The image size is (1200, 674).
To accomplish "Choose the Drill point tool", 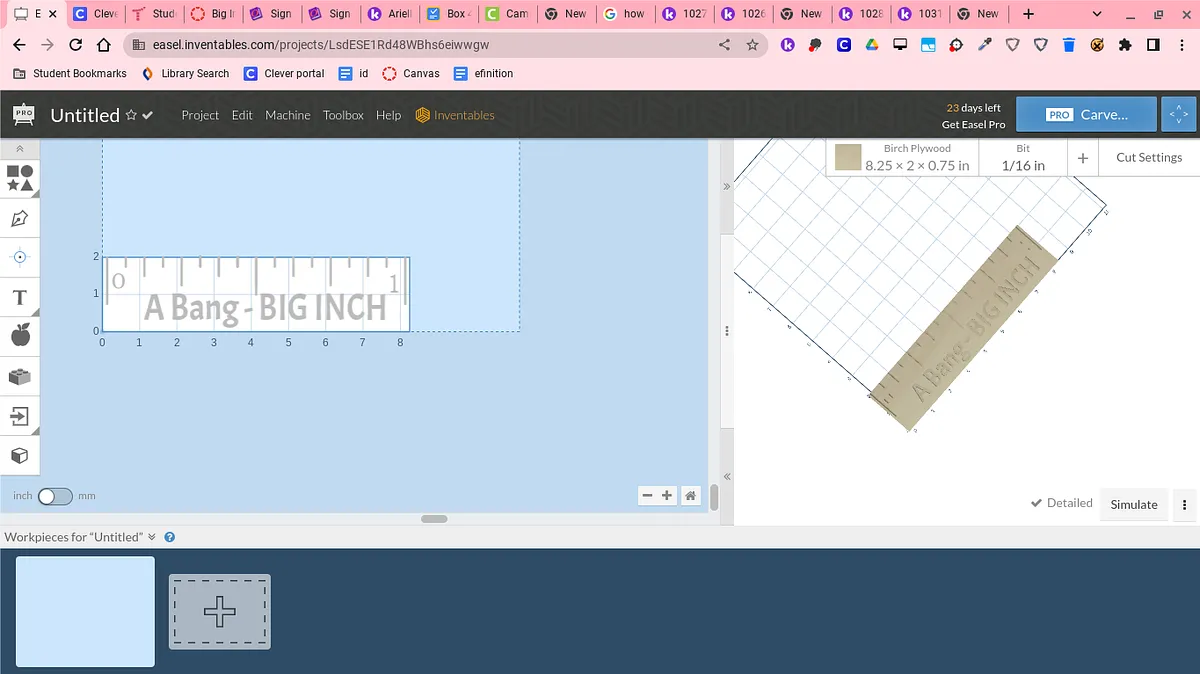I will (20, 257).
